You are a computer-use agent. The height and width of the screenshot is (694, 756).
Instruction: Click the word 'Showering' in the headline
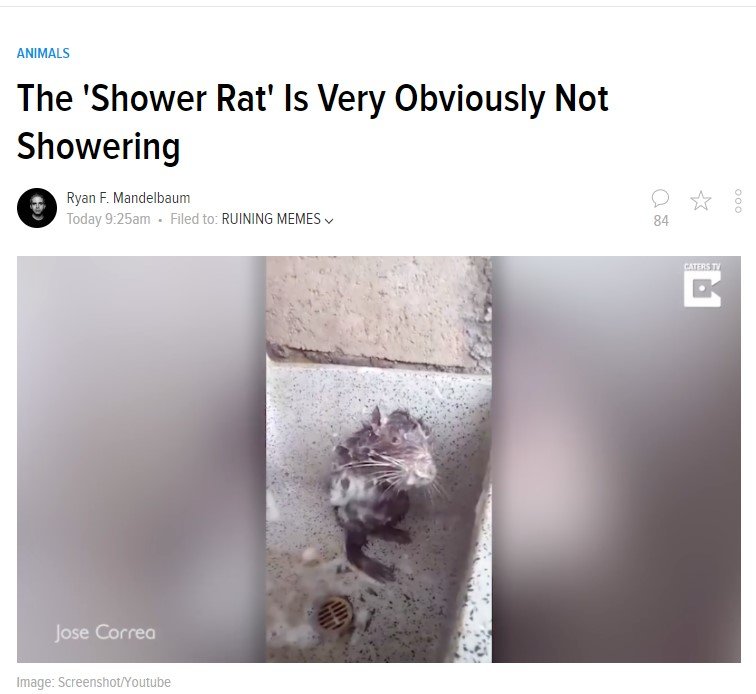(99, 146)
